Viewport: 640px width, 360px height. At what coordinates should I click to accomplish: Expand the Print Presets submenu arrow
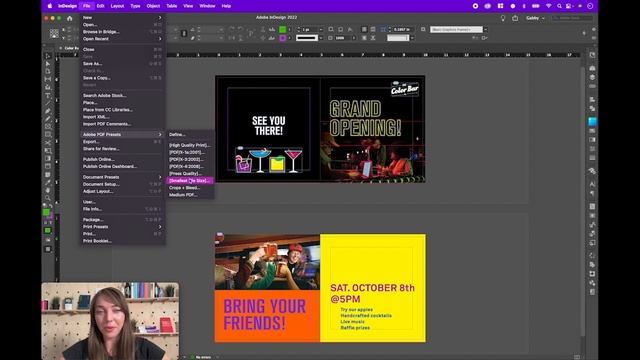click(160, 227)
